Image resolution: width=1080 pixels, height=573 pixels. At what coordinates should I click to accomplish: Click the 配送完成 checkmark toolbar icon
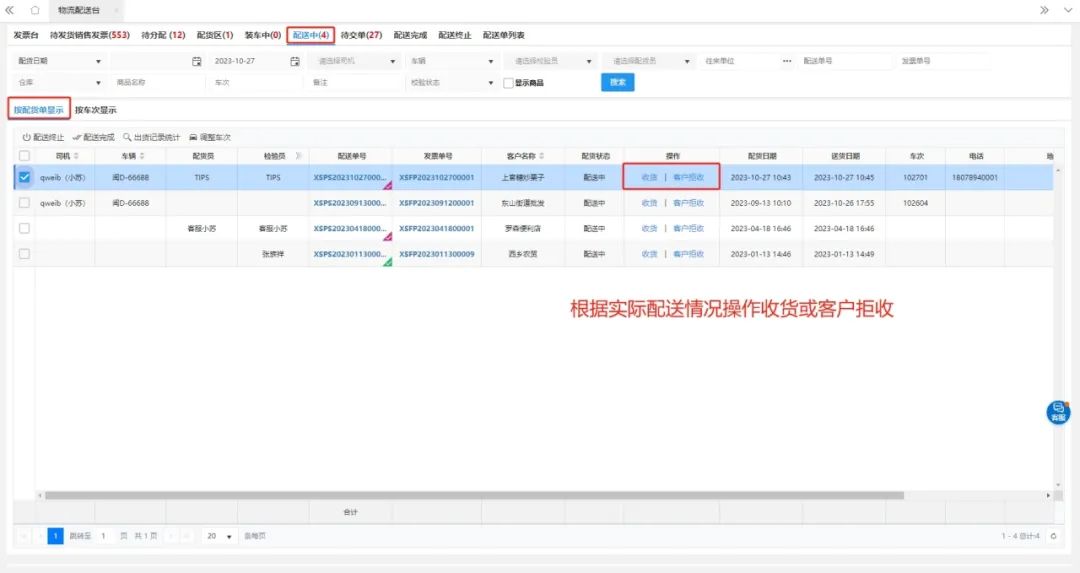[77, 137]
